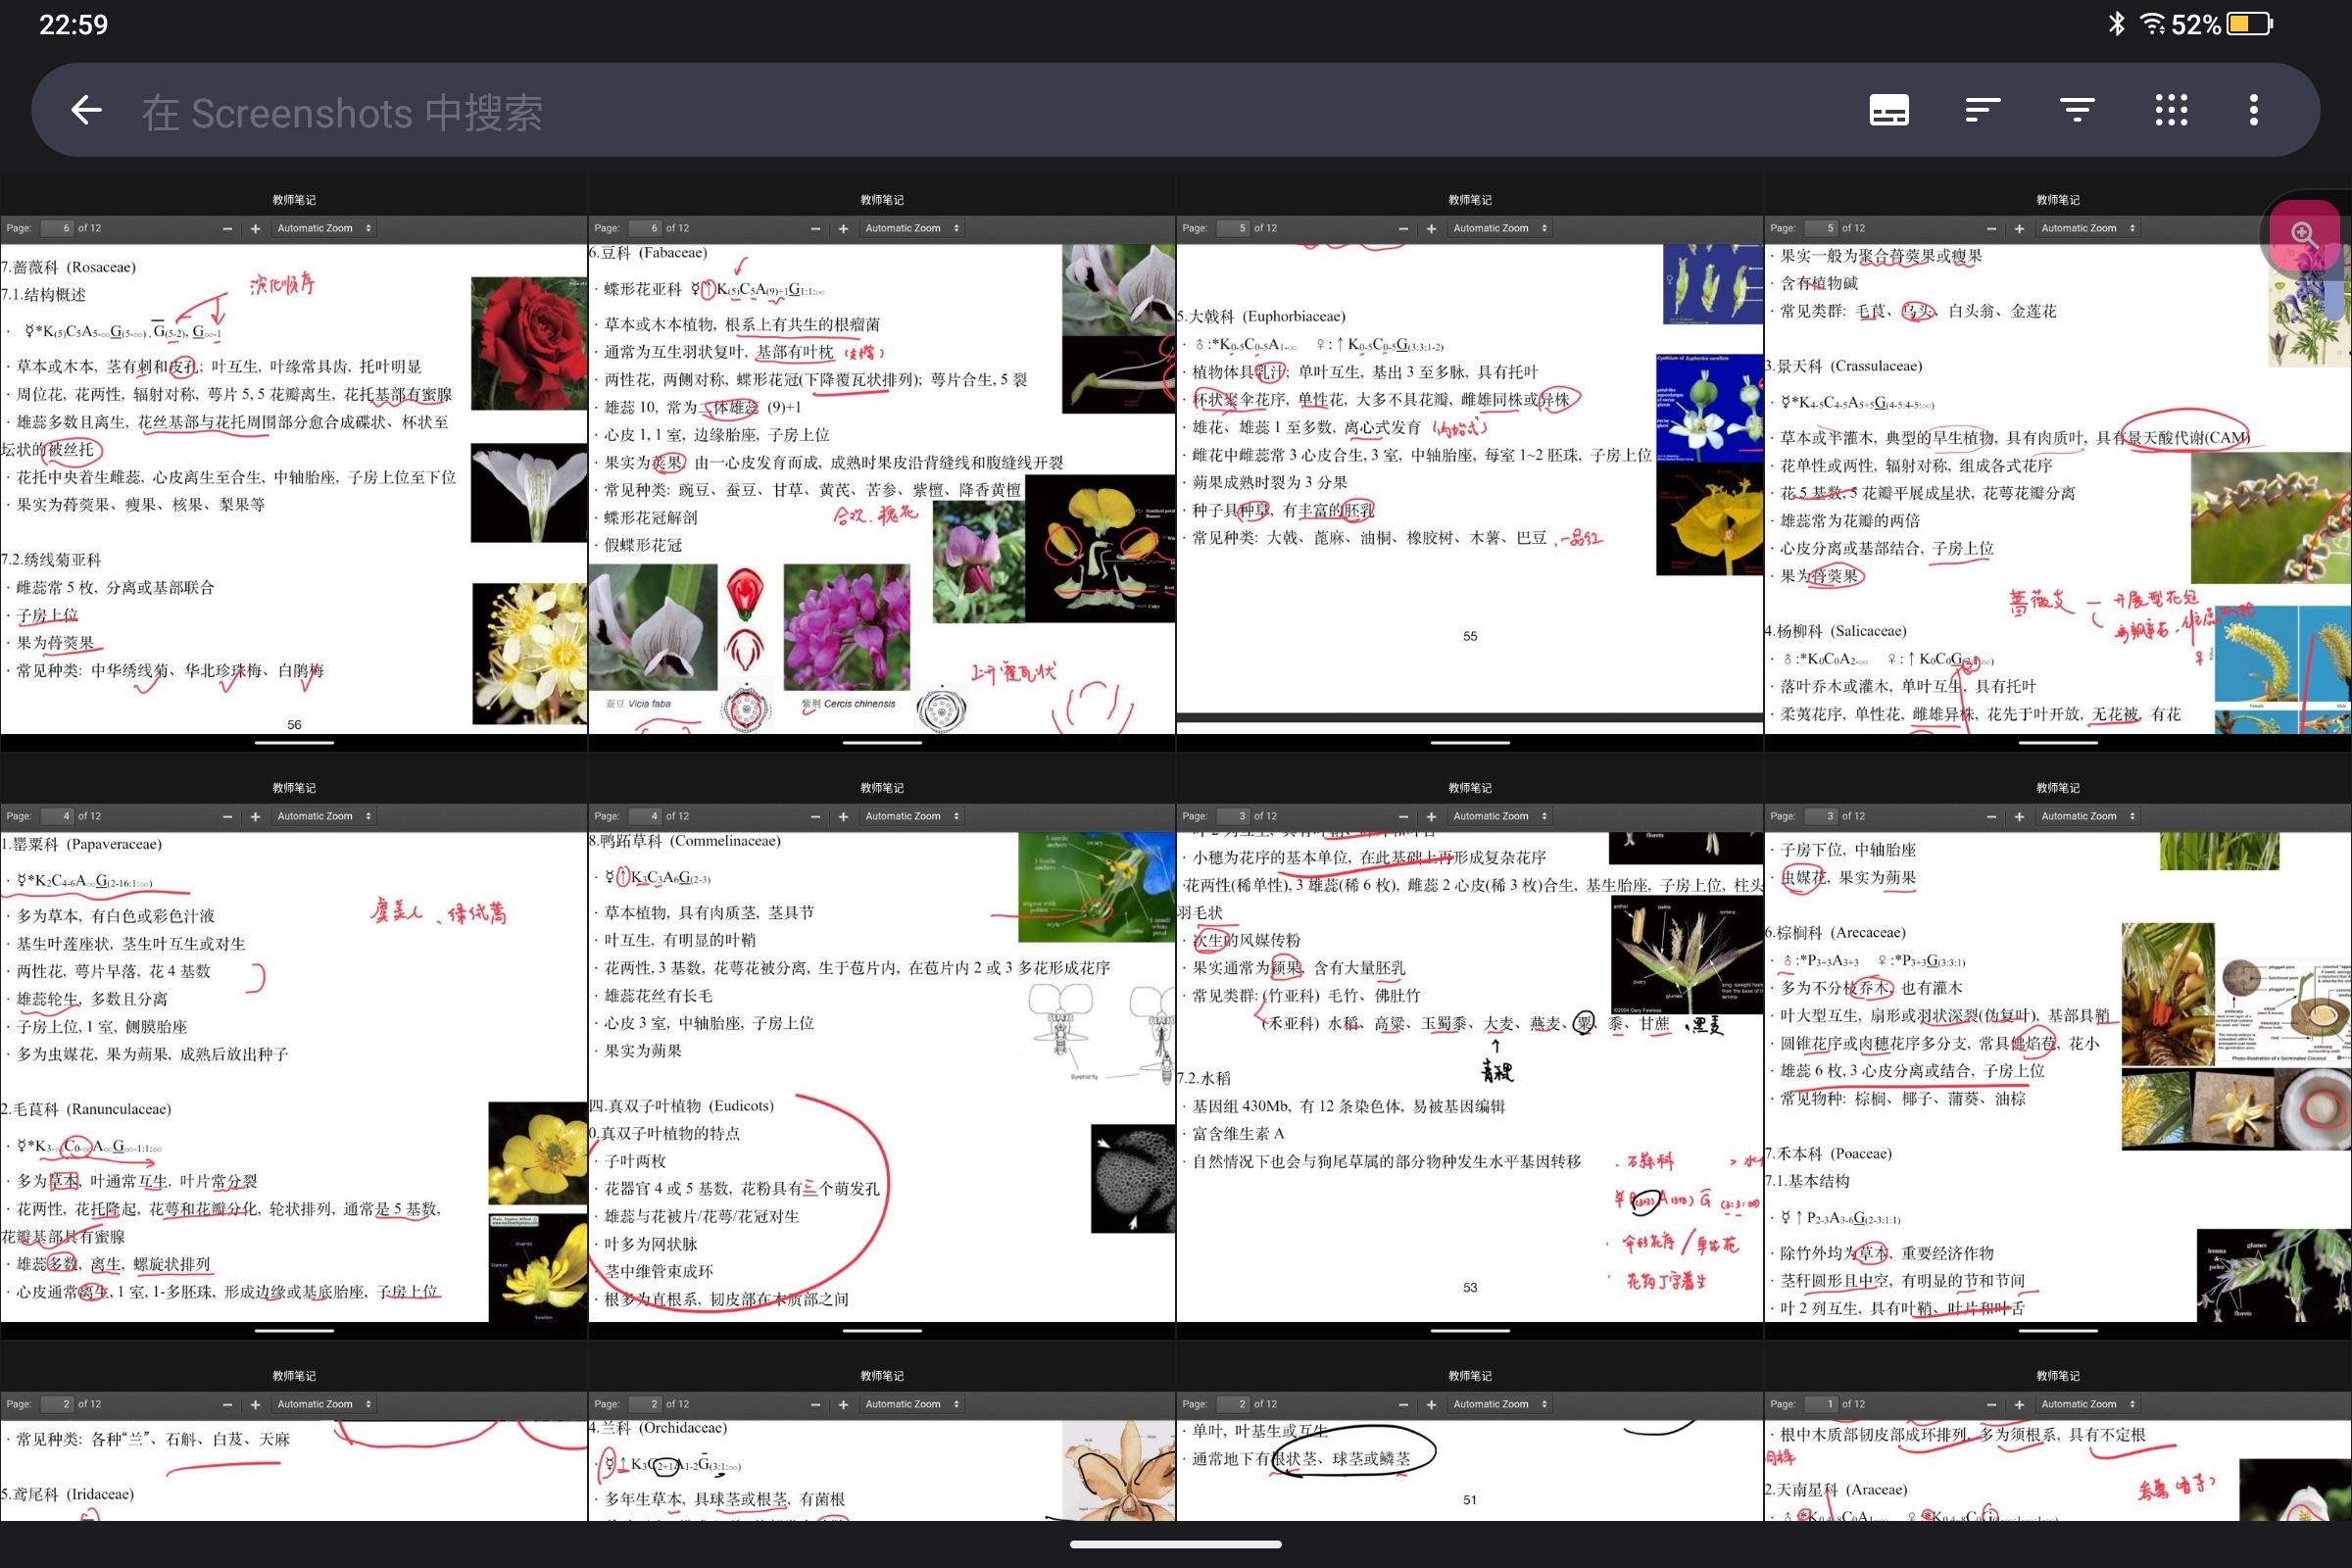Image resolution: width=2352 pixels, height=1568 pixels.
Task: Focus the ' 在 Screenshots 中搜索' search field
Action: (342, 111)
